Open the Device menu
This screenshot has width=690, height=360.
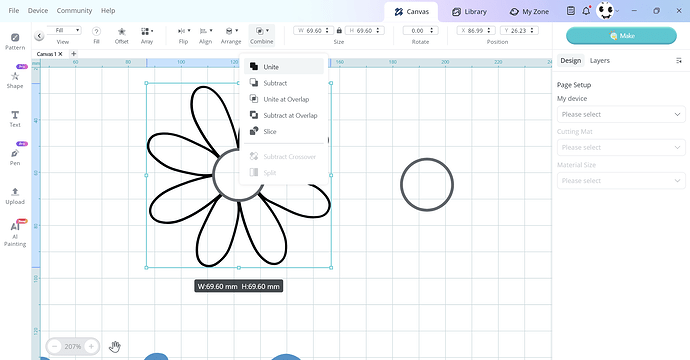pos(38,11)
